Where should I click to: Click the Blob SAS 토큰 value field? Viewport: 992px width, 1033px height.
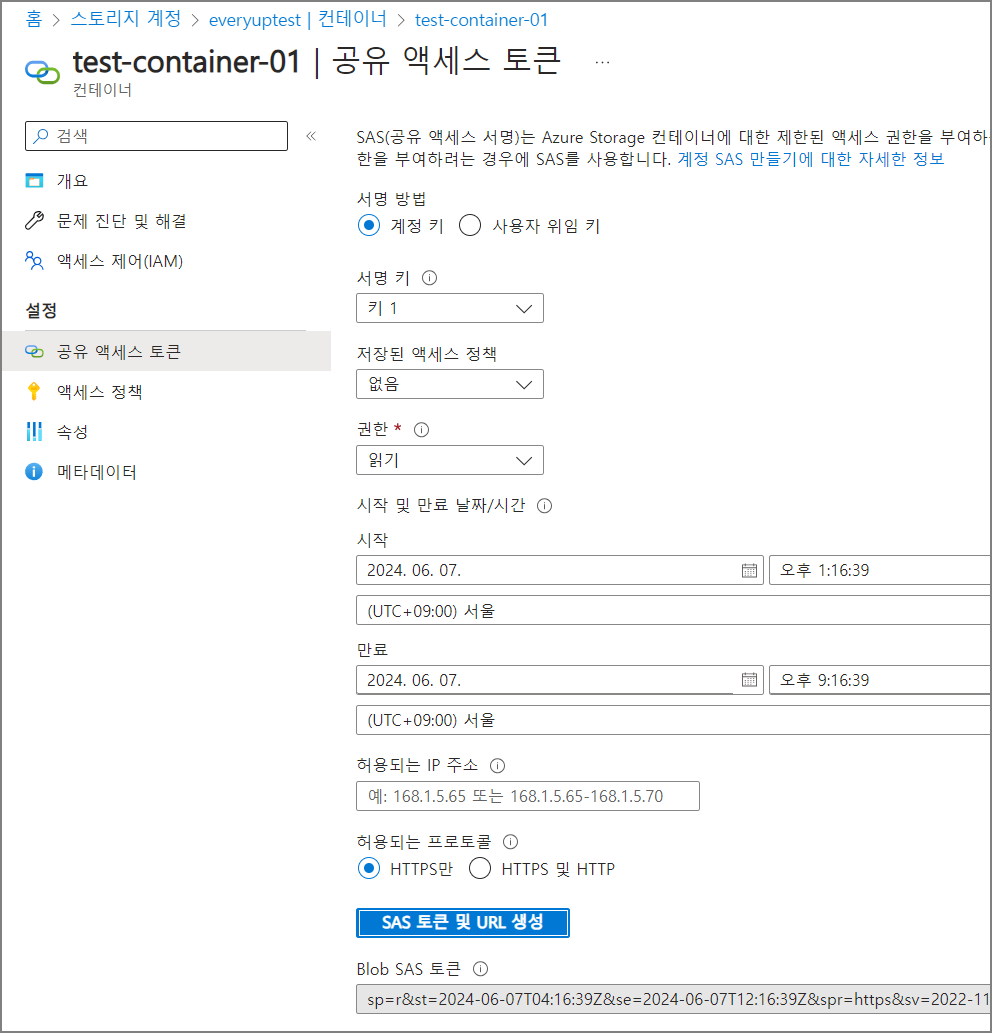pos(673,999)
